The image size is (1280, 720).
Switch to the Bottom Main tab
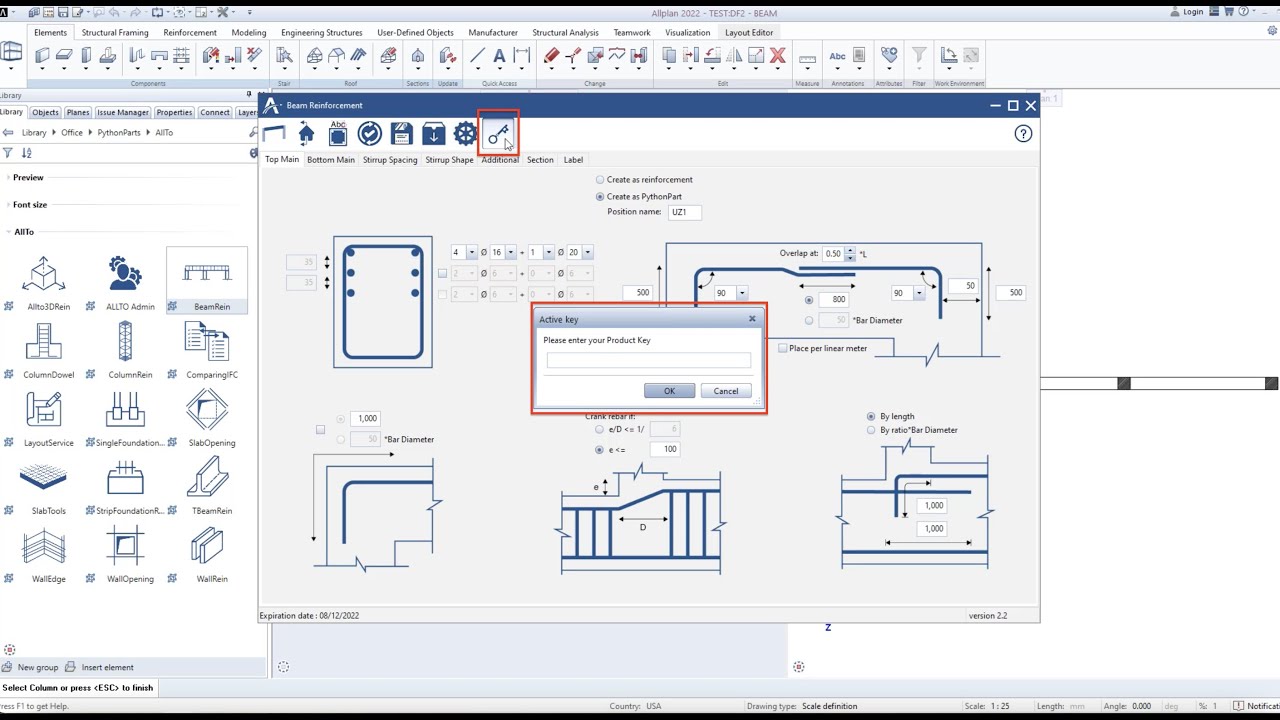point(331,160)
